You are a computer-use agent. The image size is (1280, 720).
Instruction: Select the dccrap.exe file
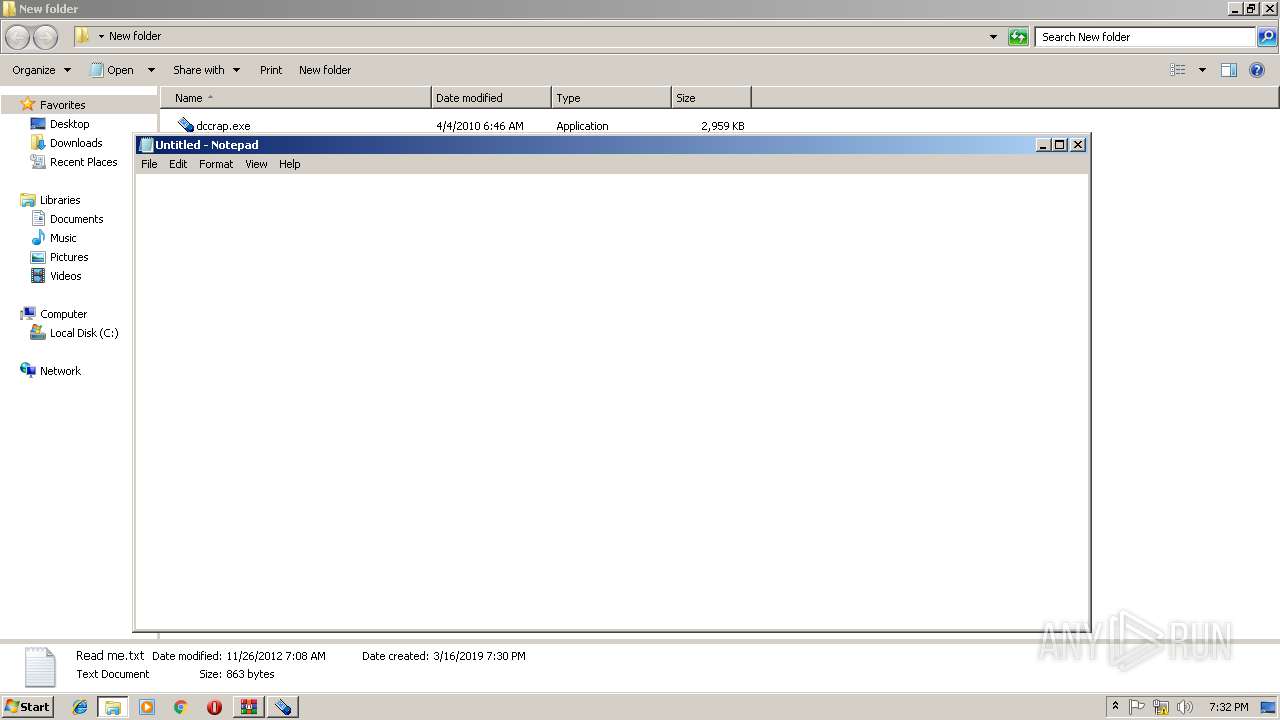click(223, 126)
